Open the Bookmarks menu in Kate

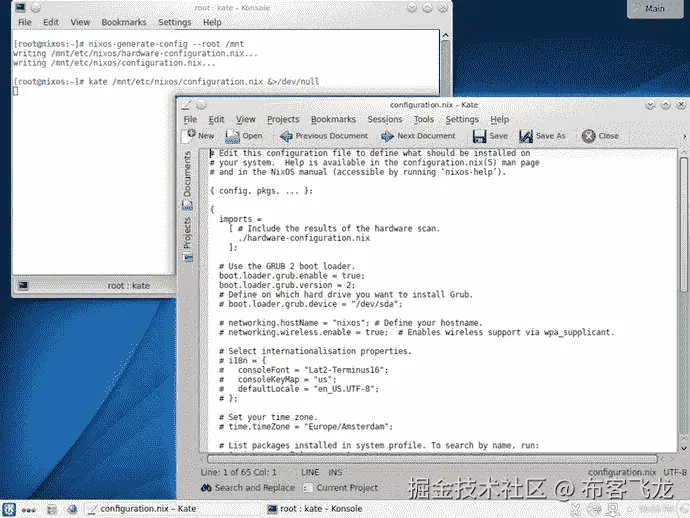(333, 119)
